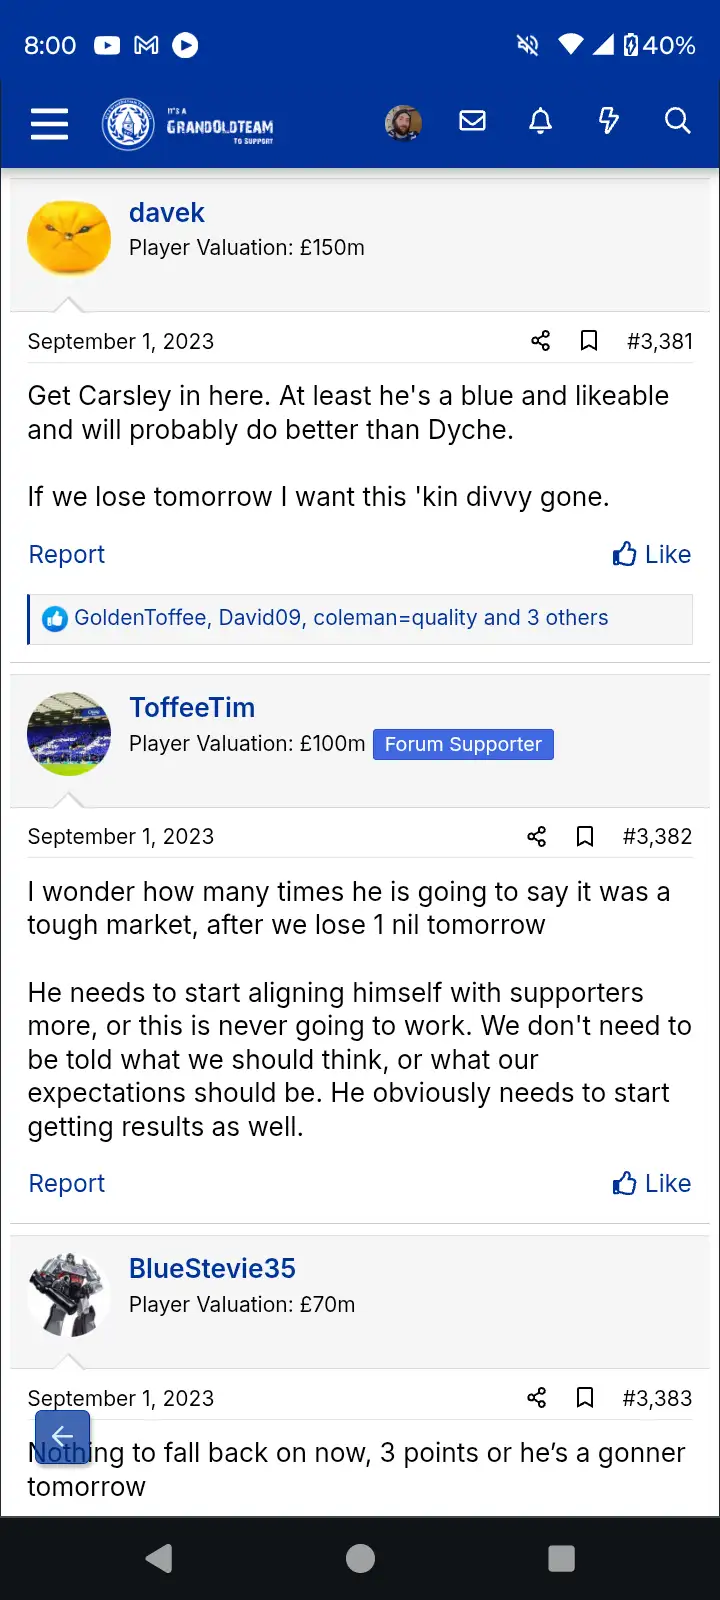
Task: Open the hamburger navigation menu
Action: click(49, 124)
